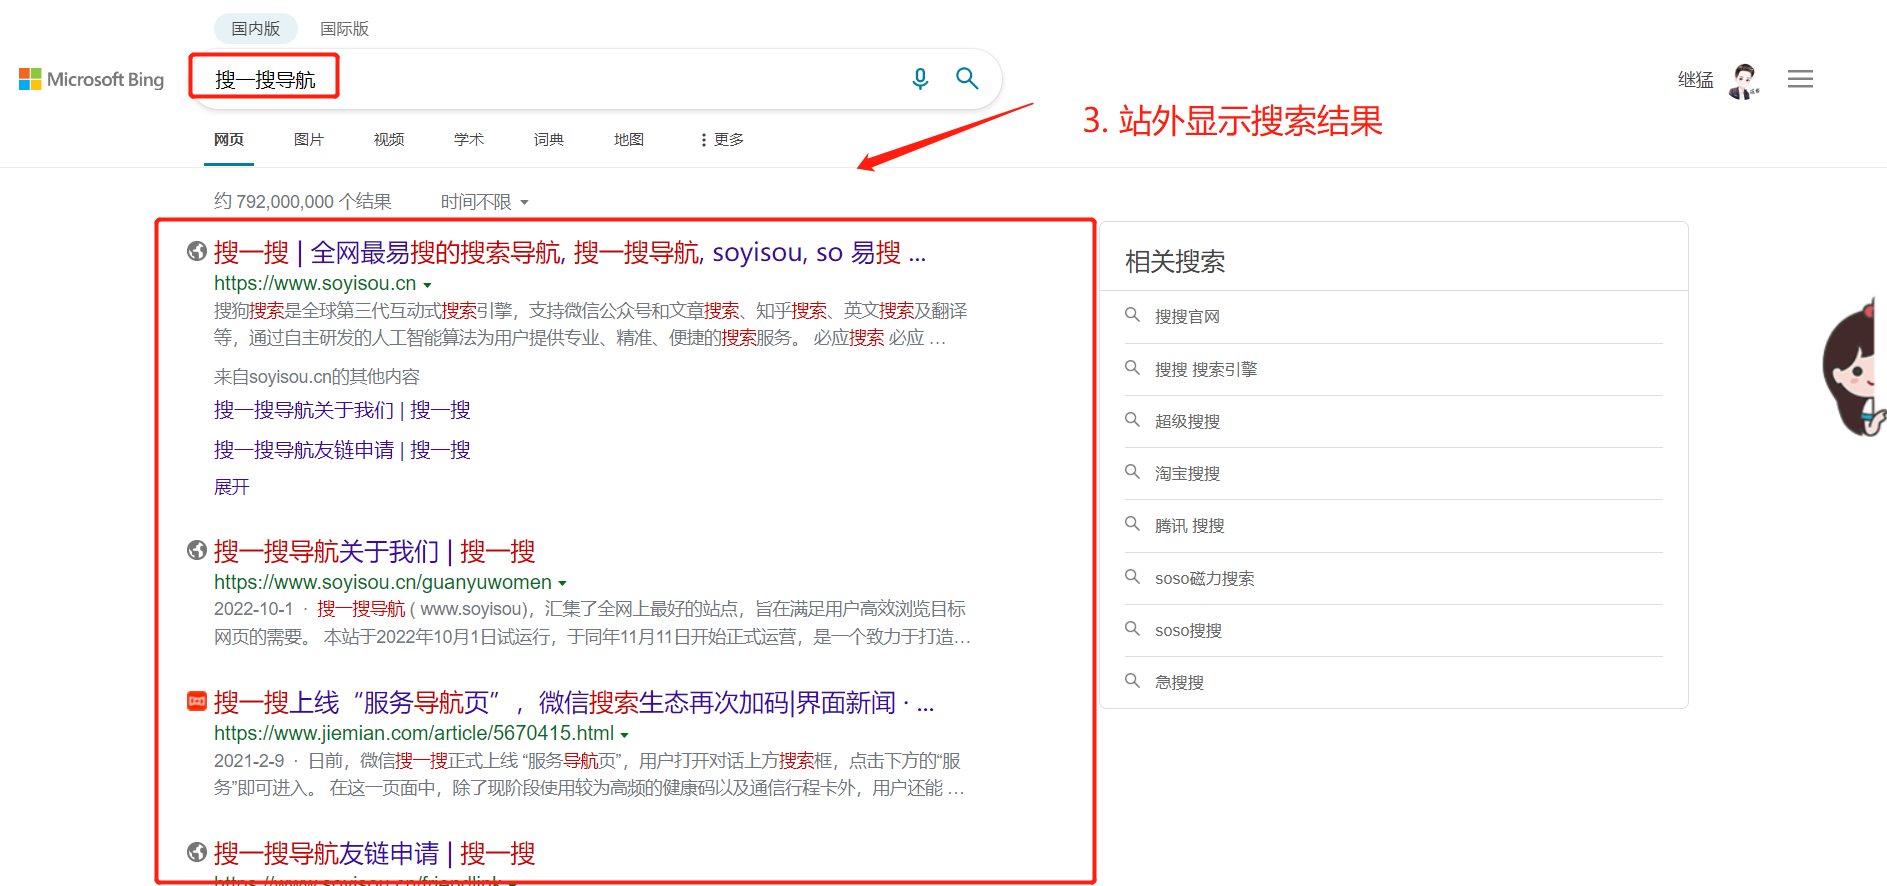Select the 地图 maps tab

pos(629,139)
